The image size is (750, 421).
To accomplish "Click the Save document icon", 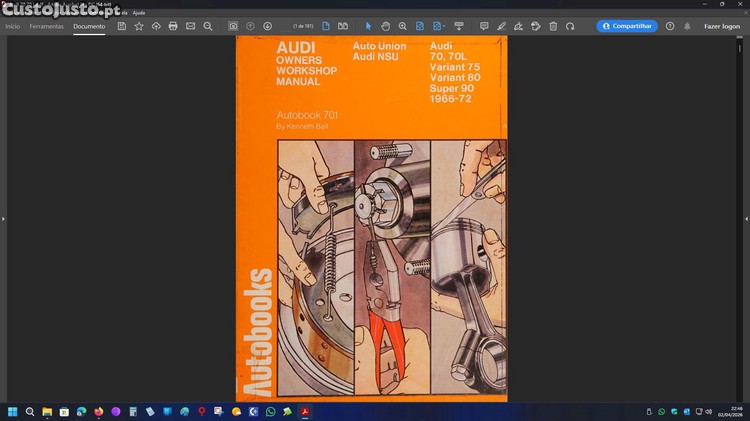I will click(x=122, y=26).
